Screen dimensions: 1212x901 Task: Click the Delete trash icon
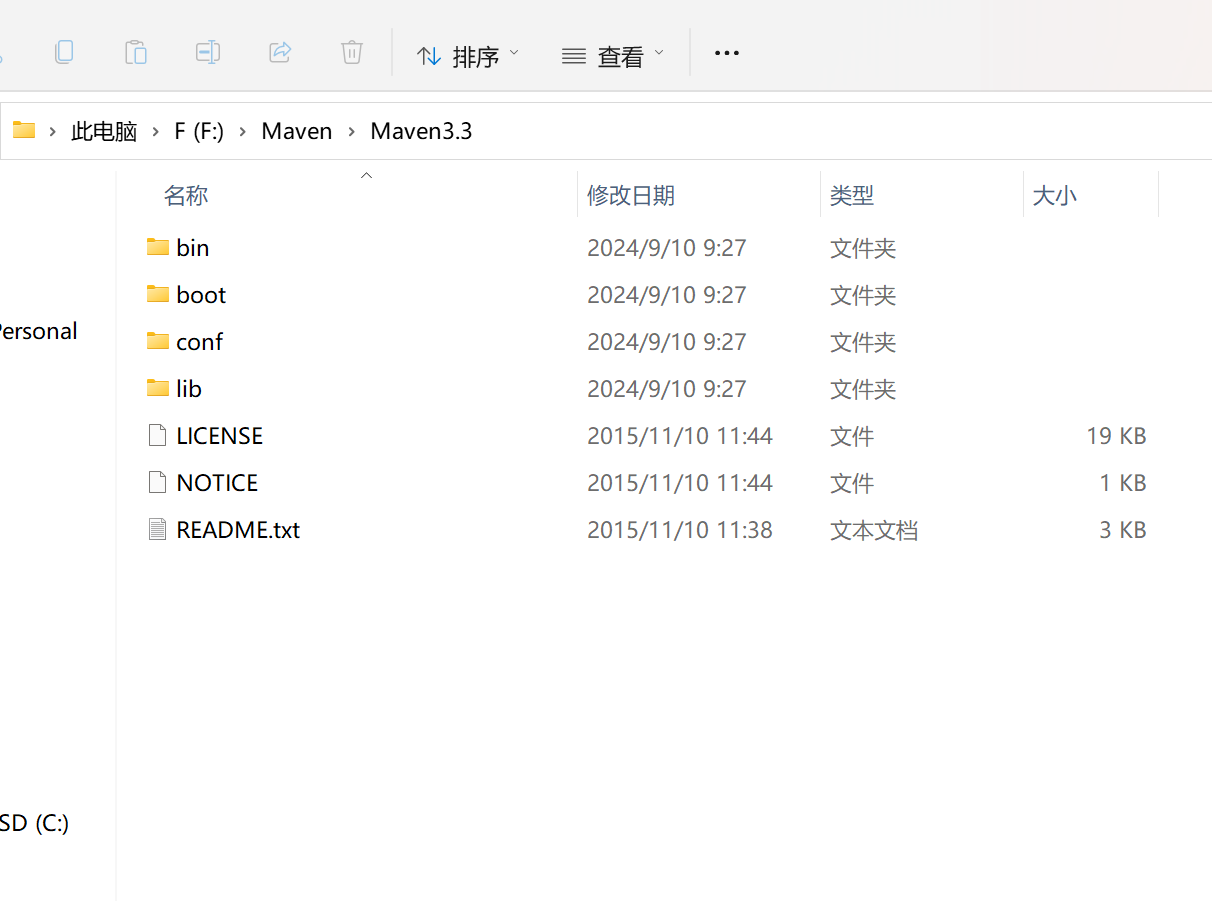(x=352, y=52)
